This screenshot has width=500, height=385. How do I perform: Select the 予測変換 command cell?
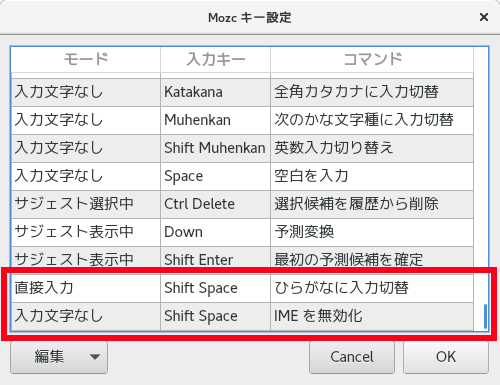pyautogui.click(x=372, y=232)
